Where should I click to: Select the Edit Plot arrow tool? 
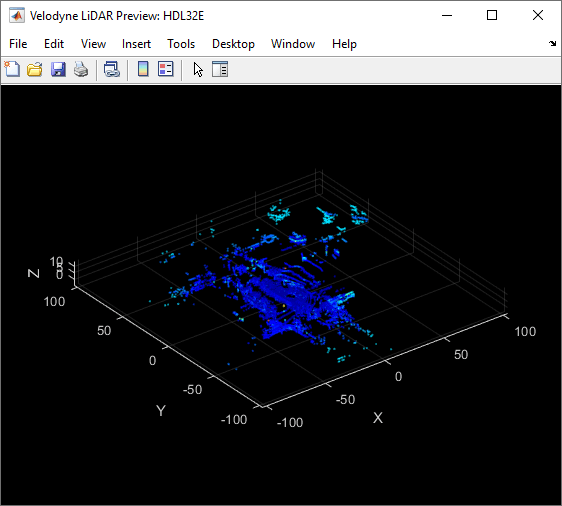point(198,69)
